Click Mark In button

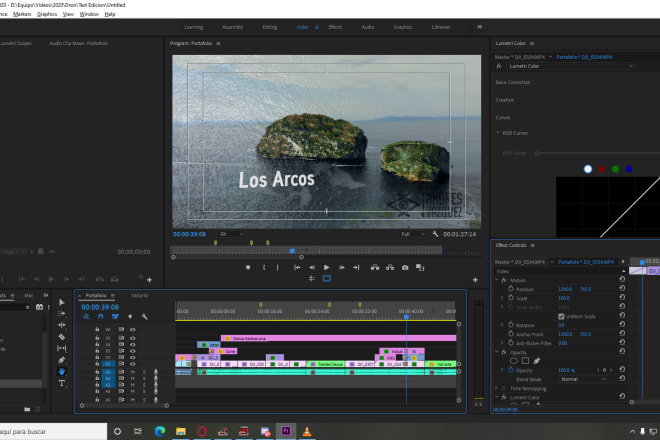[x=264, y=268]
